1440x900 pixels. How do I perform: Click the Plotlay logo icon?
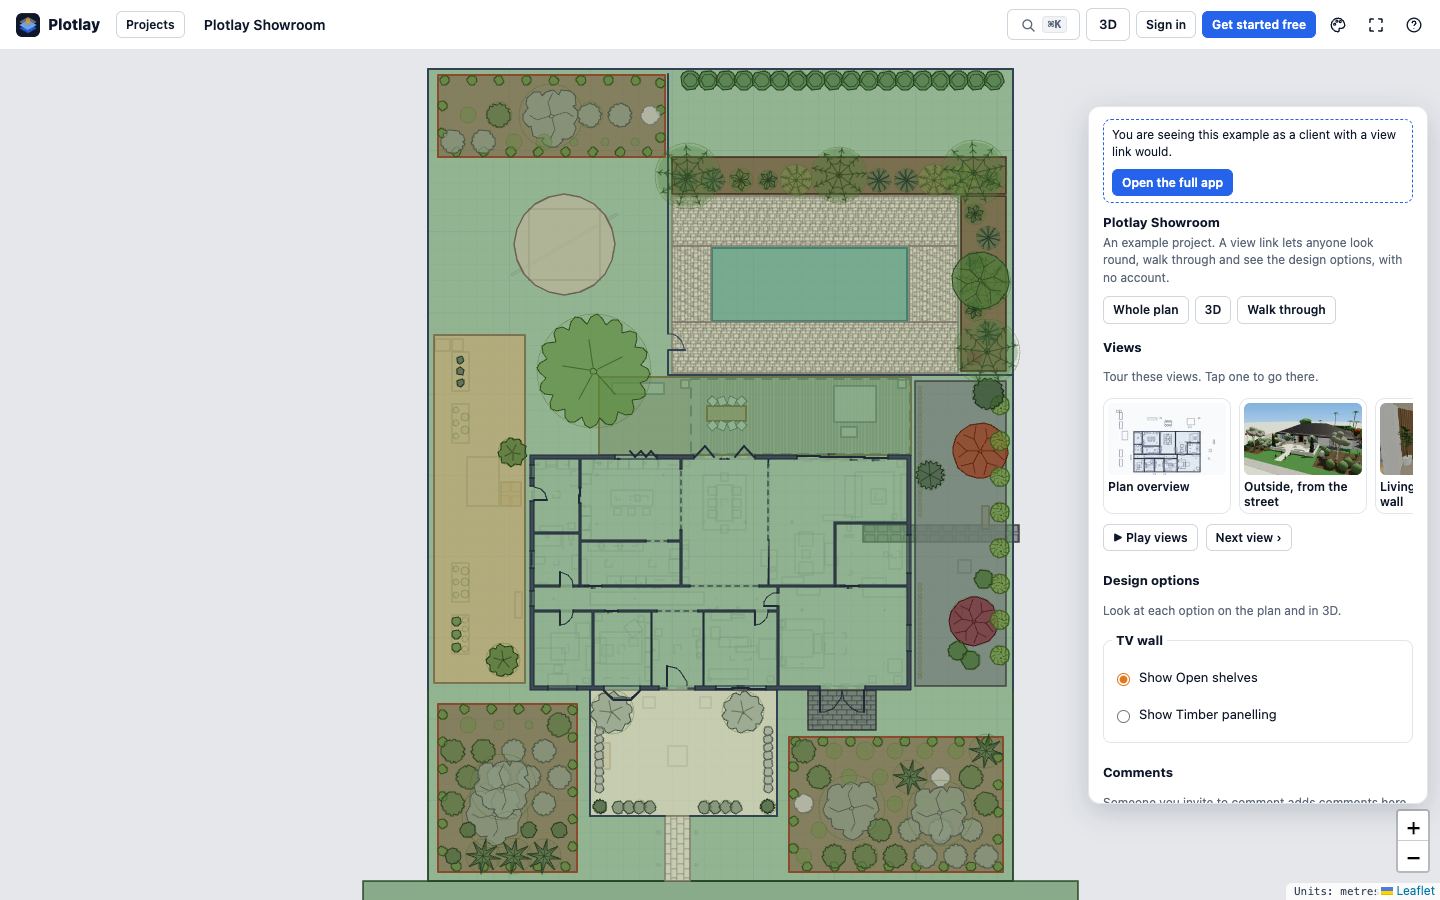pos(28,25)
